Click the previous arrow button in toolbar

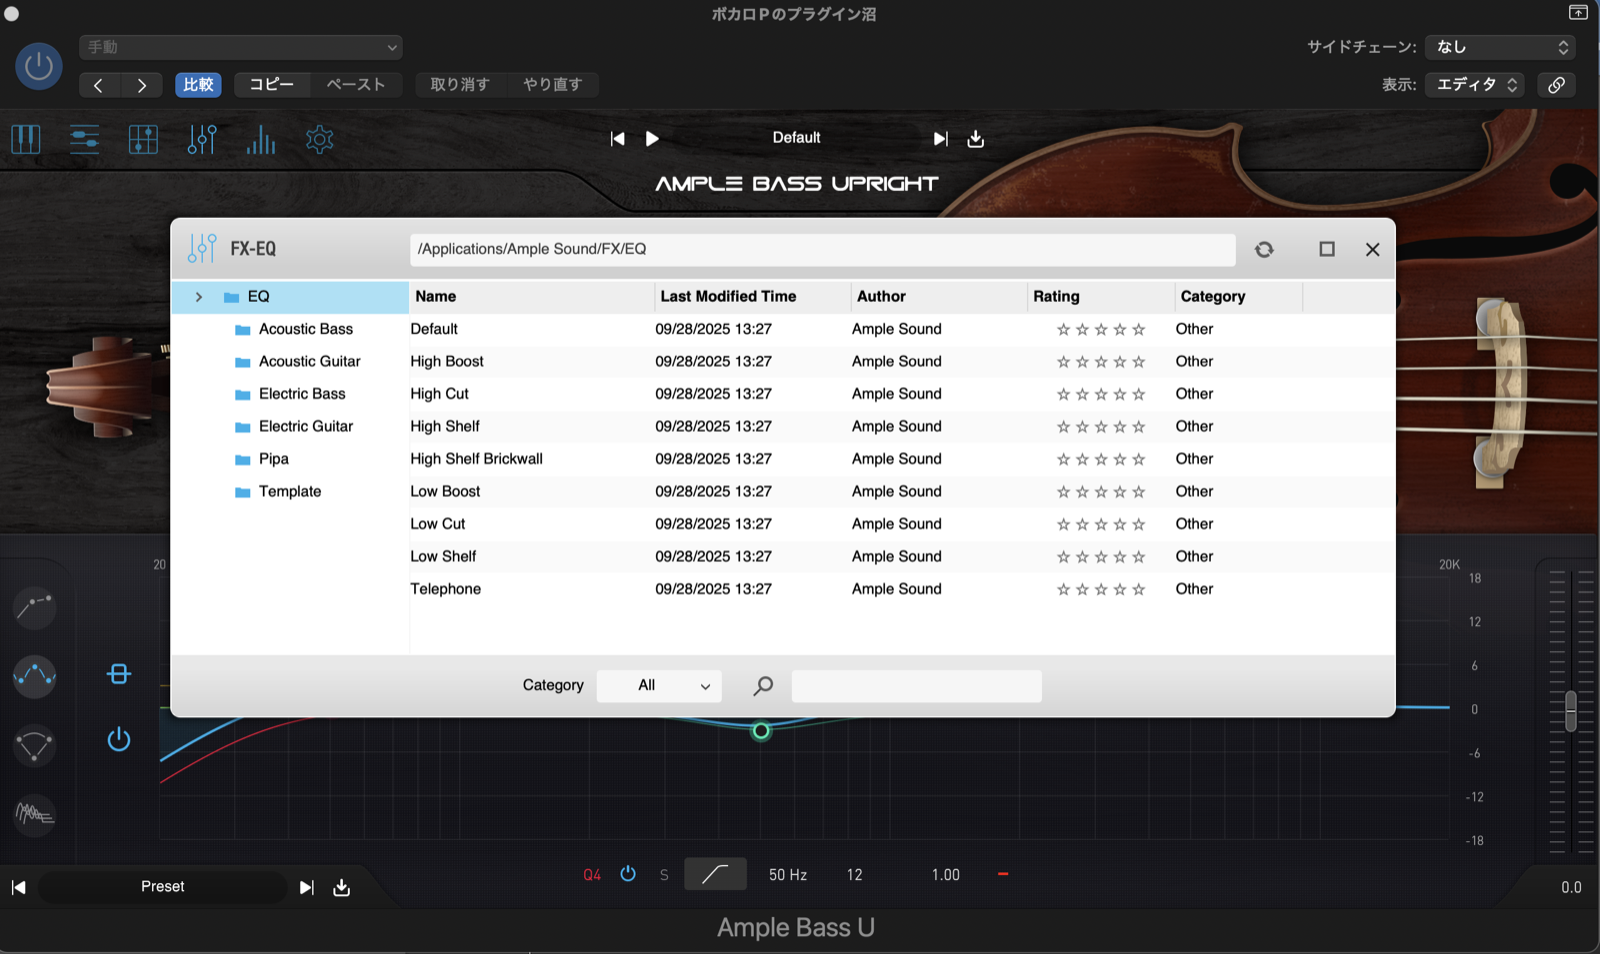tap(98, 85)
